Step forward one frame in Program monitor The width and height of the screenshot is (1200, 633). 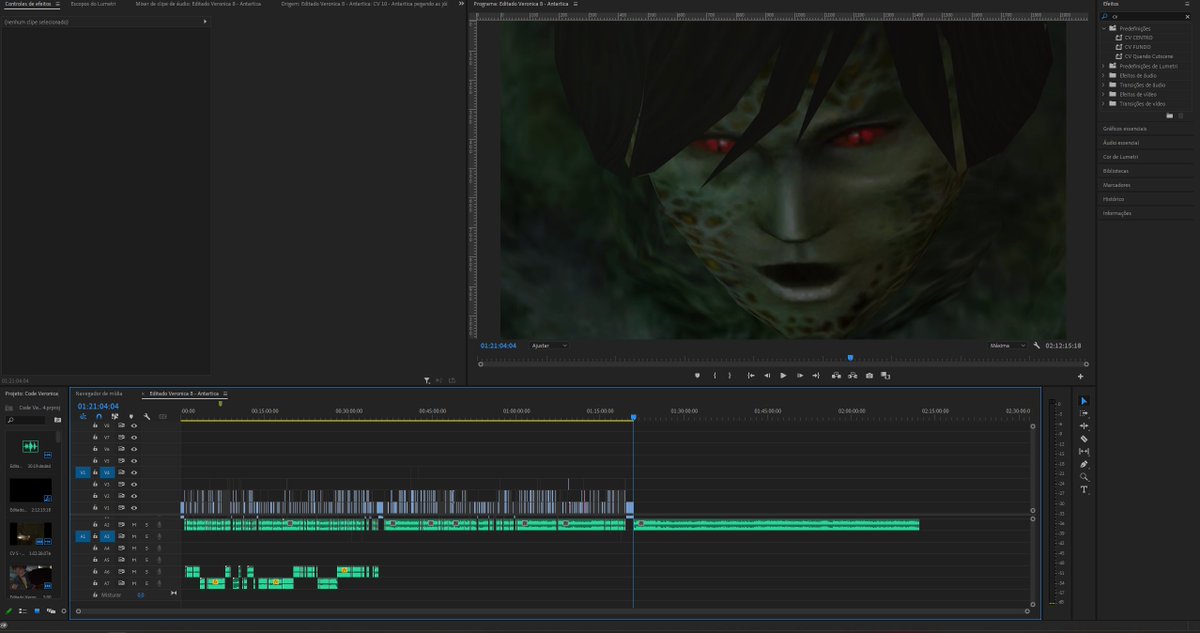pos(800,376)
